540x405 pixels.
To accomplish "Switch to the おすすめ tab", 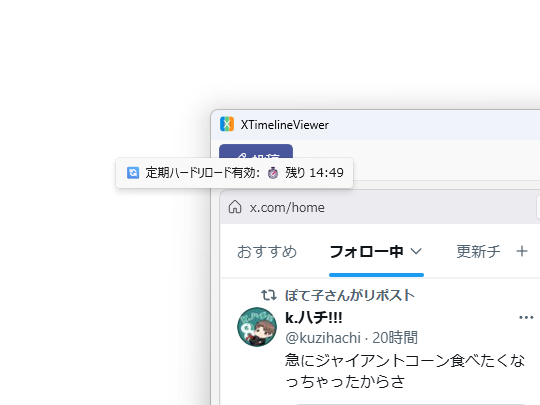I will pyautogui.click(x=267, y=252).
